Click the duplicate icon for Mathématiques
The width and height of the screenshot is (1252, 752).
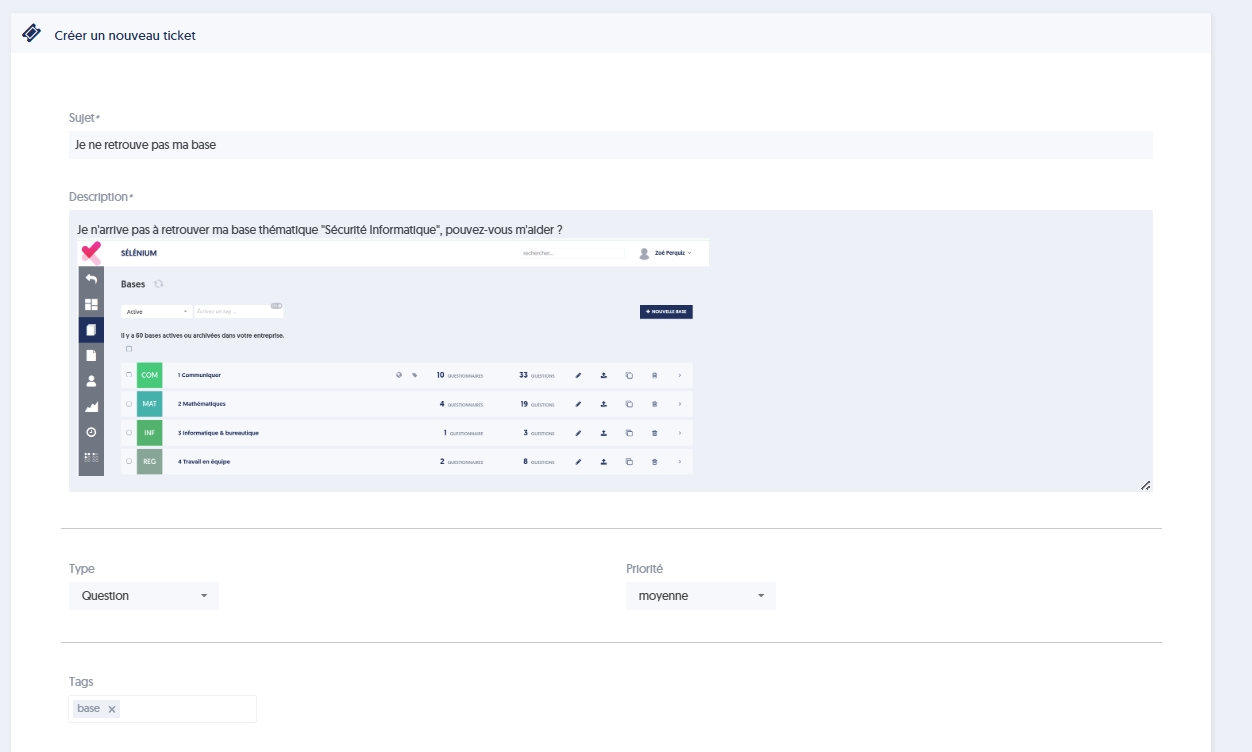tap(629, 404)
